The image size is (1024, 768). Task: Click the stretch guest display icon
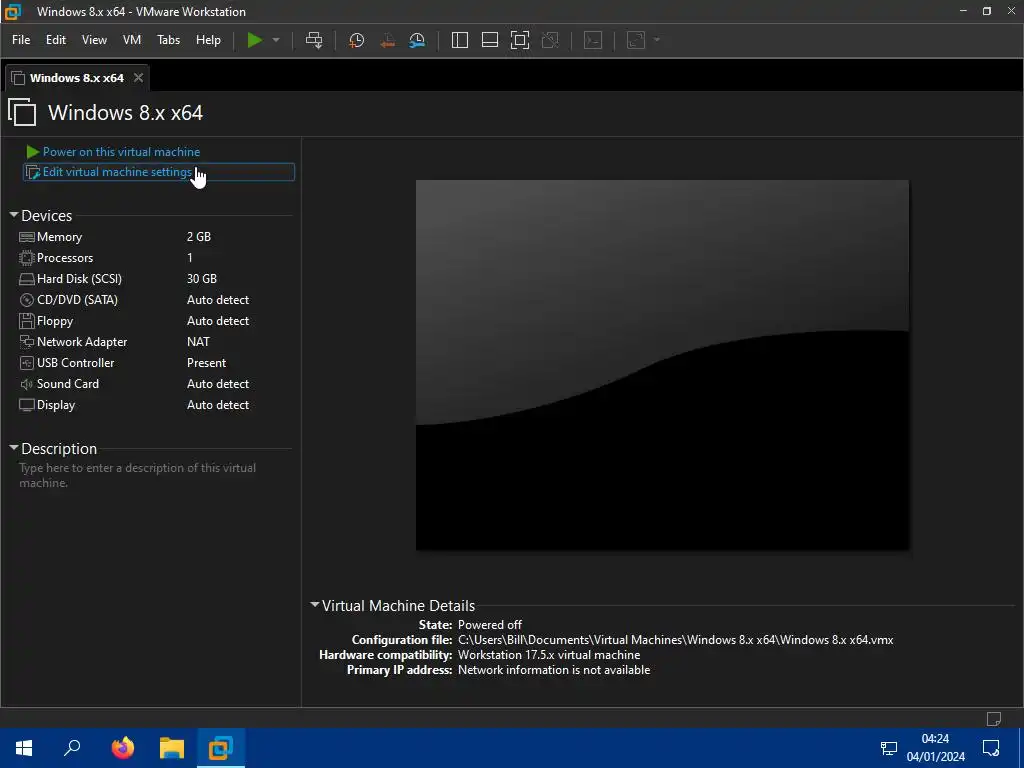pos(636,40)
